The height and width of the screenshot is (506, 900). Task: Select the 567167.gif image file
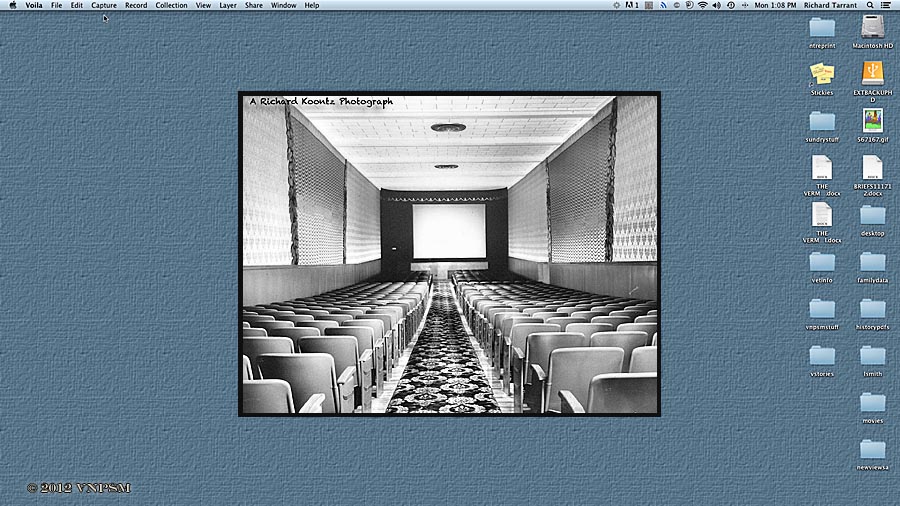pos(872,120)
